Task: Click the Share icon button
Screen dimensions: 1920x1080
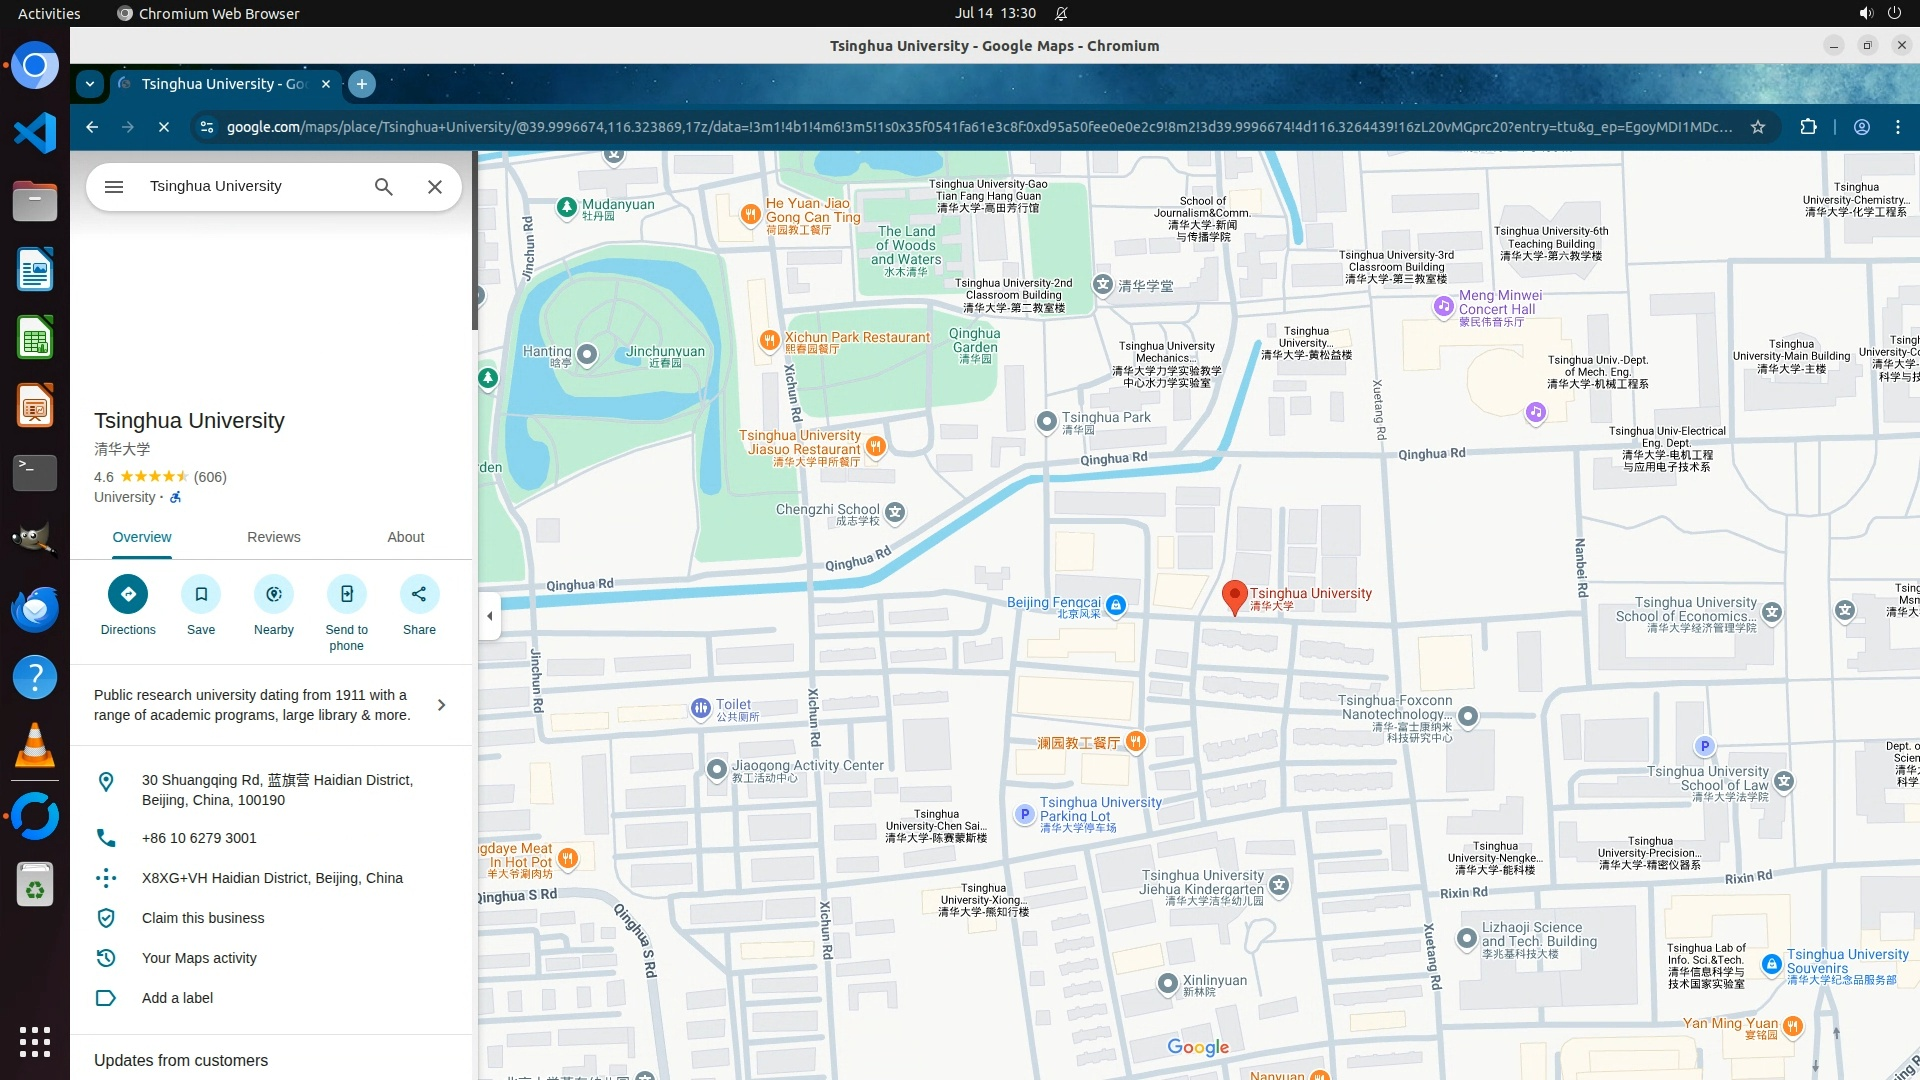Action: pos(419,594)
